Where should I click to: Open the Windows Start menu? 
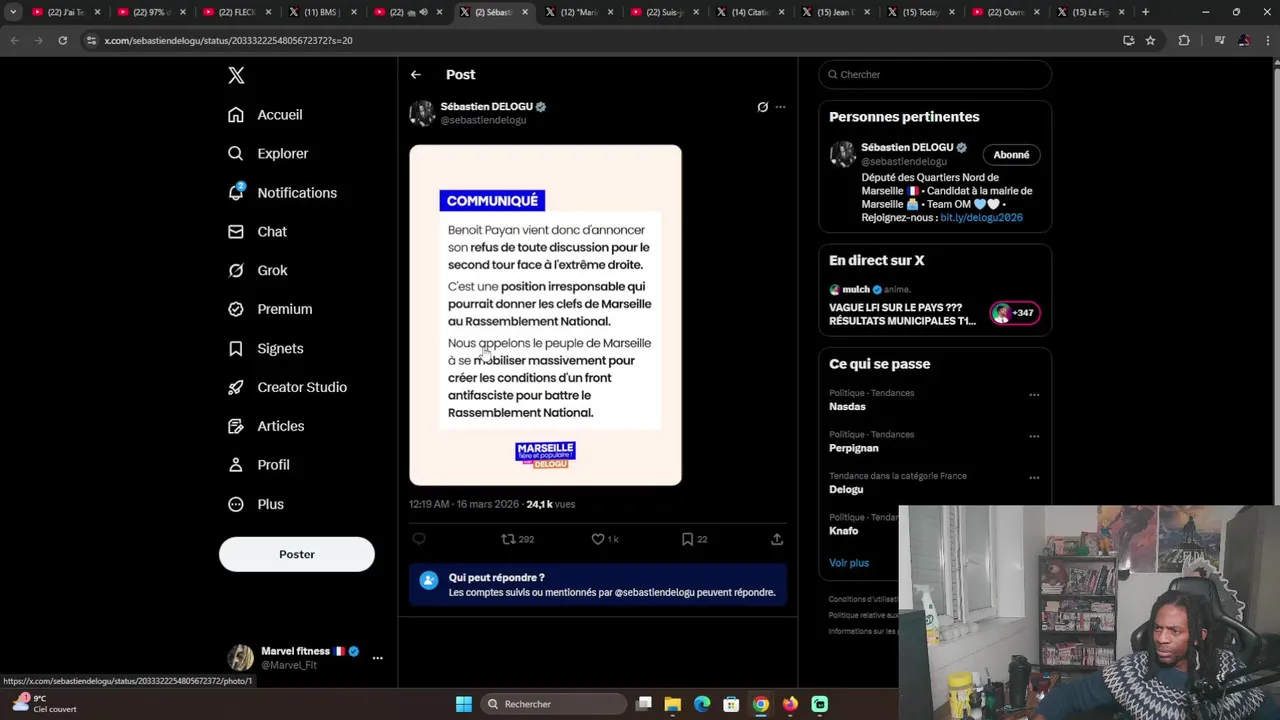[463, 704]
